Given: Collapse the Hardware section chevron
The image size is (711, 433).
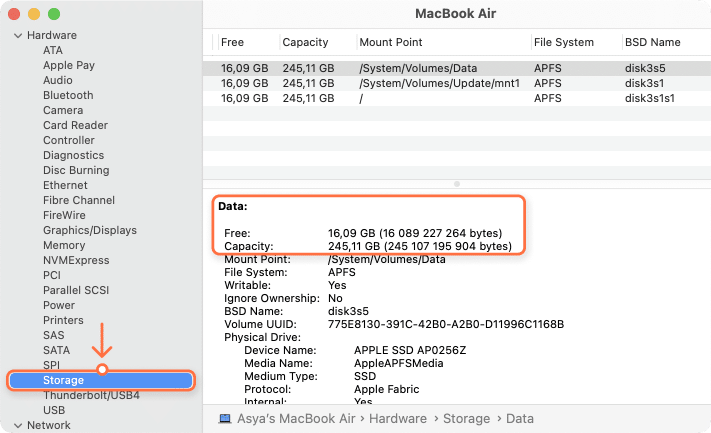Looking at the screenshot, I should point(18,35).
